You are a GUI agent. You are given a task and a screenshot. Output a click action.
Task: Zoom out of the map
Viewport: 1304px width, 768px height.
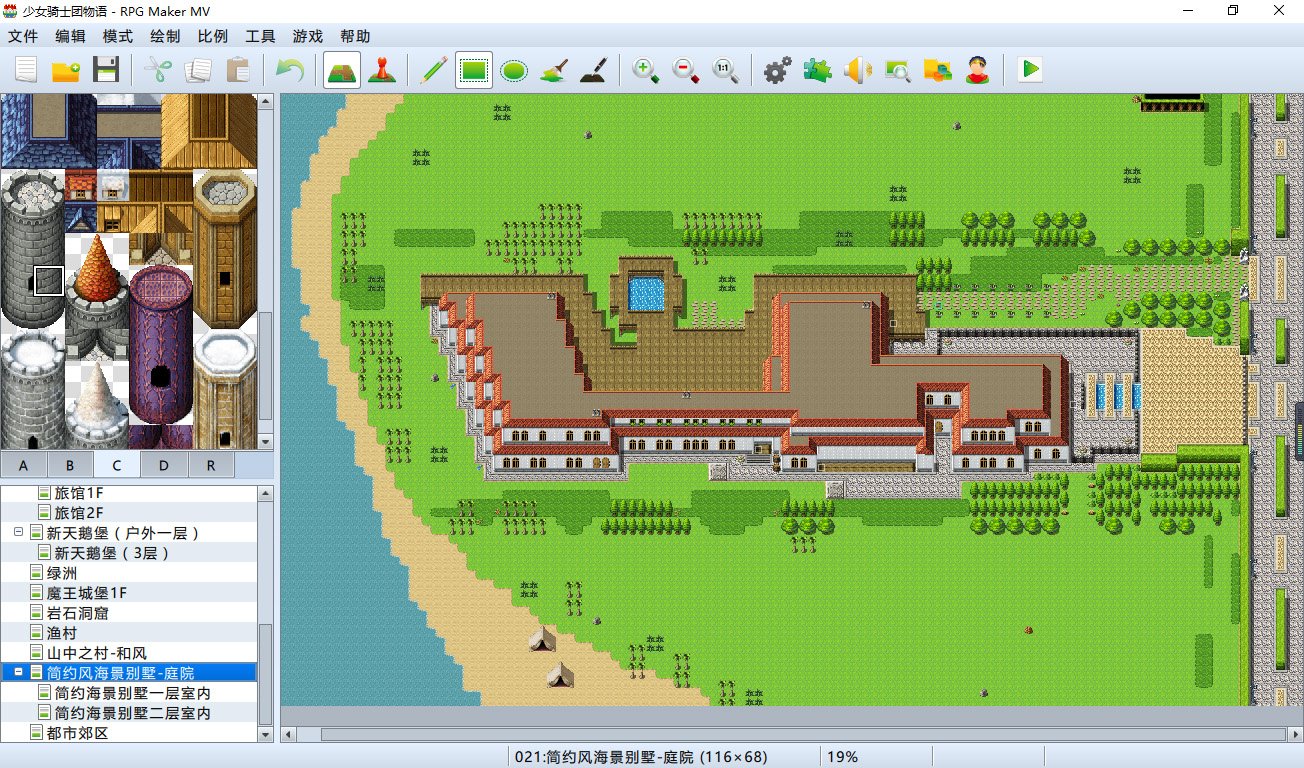click(x=685, y=70)
